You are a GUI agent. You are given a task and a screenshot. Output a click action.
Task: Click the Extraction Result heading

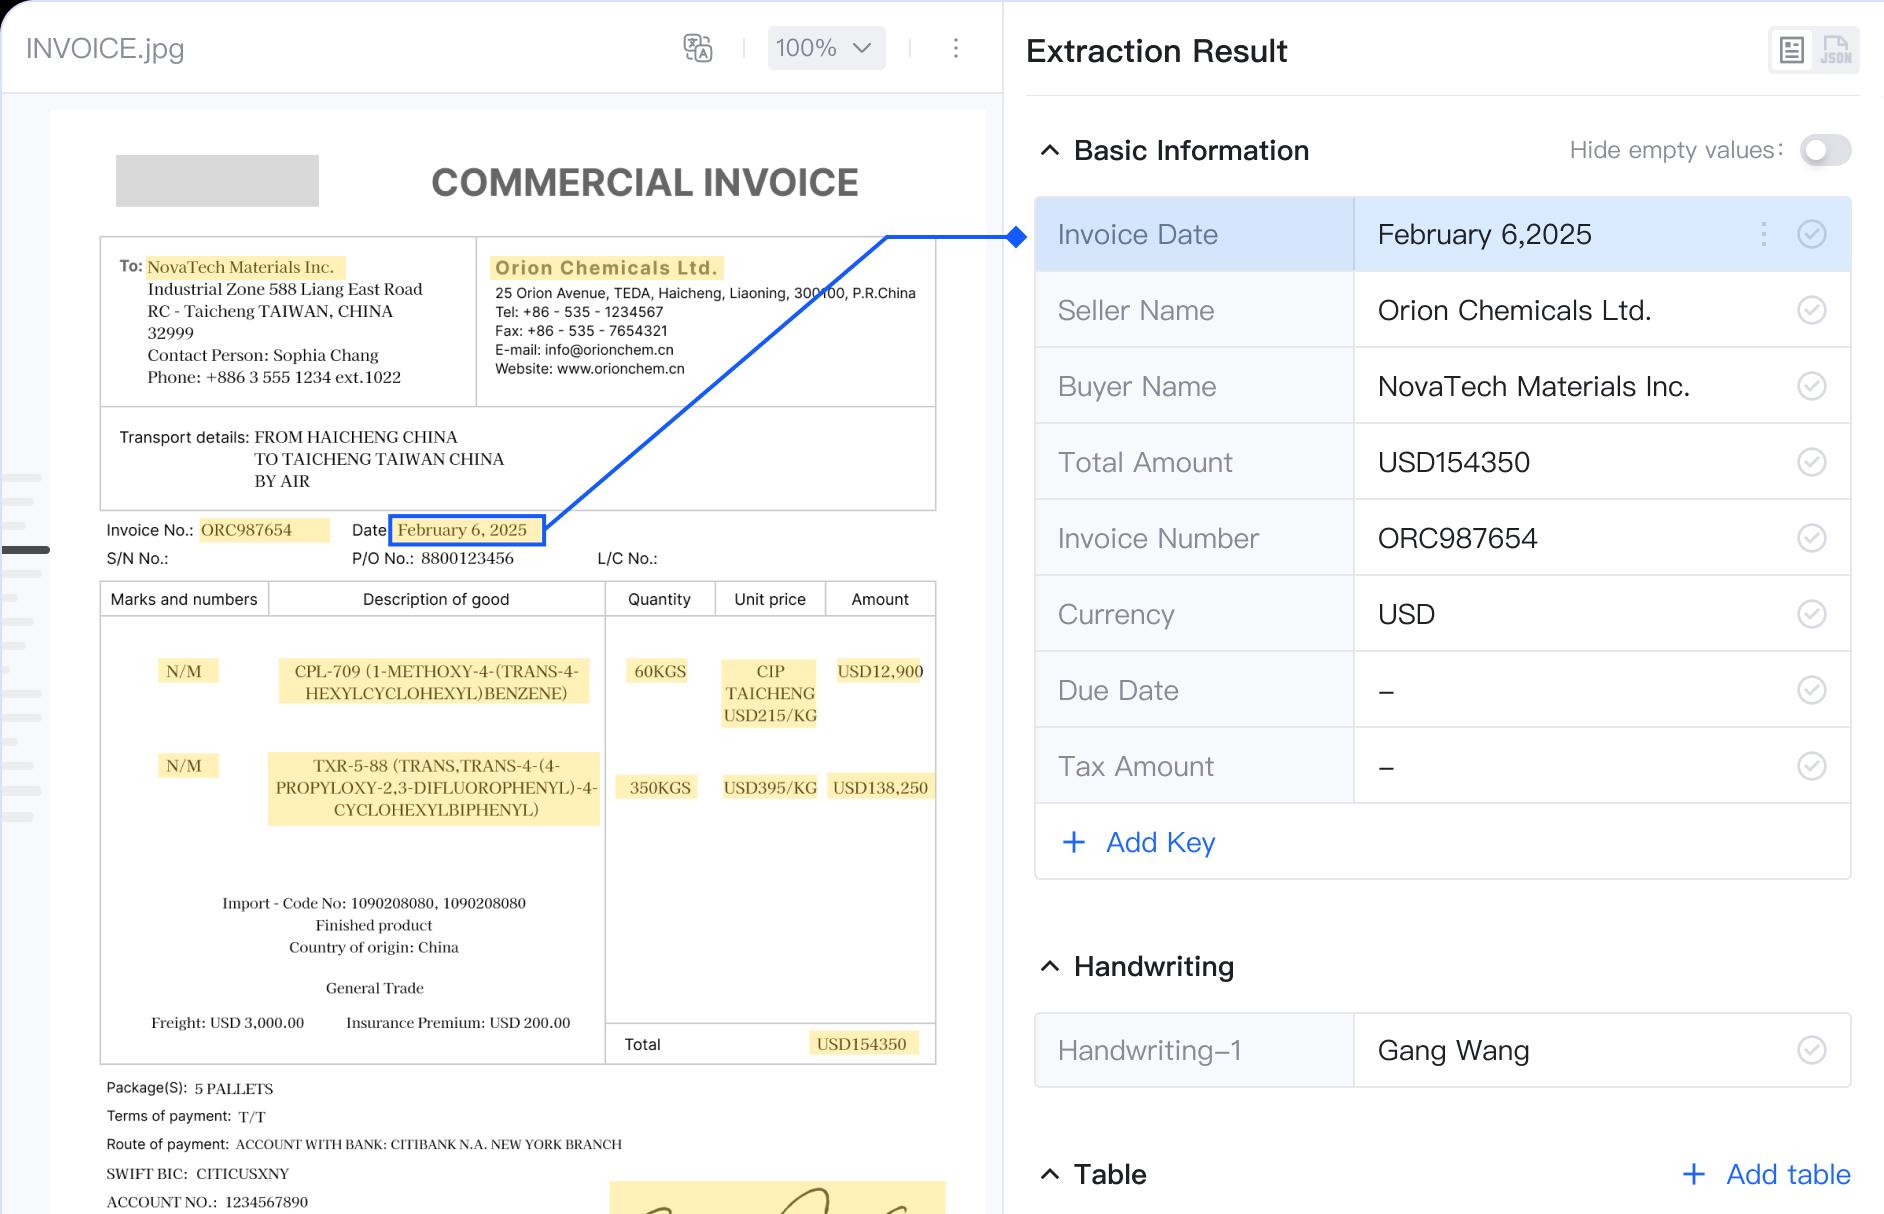pos(1156,51)
